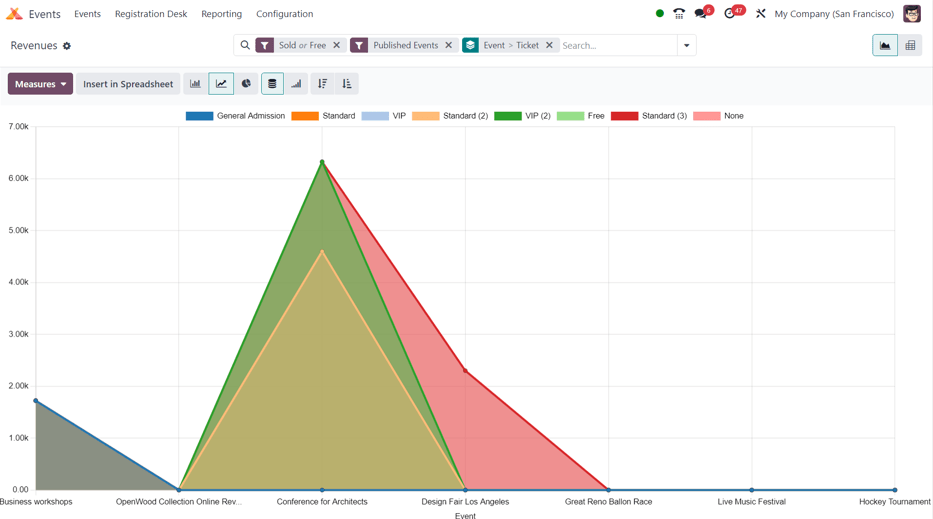Open the Configuration menu
933x519 pixels.
pyautogui.click(x=284, y=14)
